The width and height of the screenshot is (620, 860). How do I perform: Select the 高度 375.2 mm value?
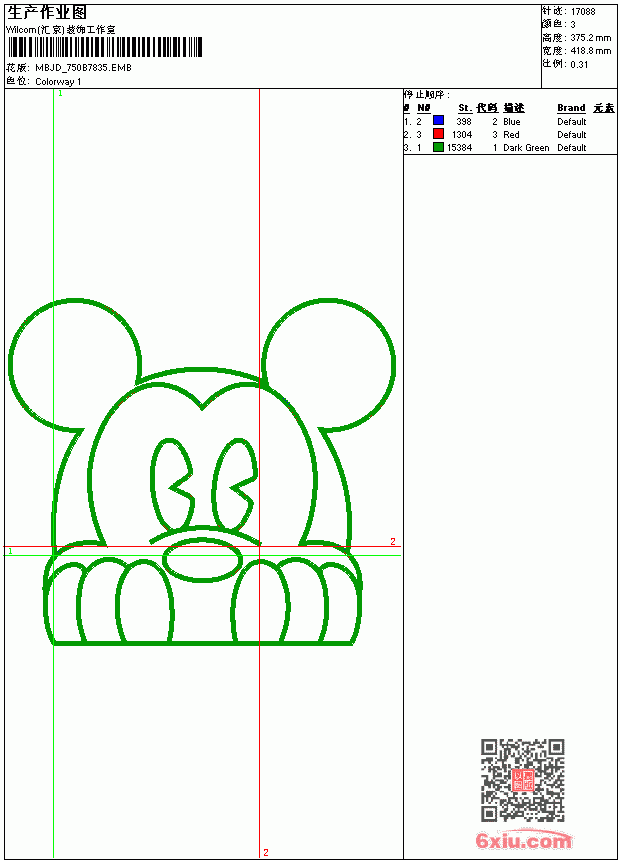pos(591,38)
